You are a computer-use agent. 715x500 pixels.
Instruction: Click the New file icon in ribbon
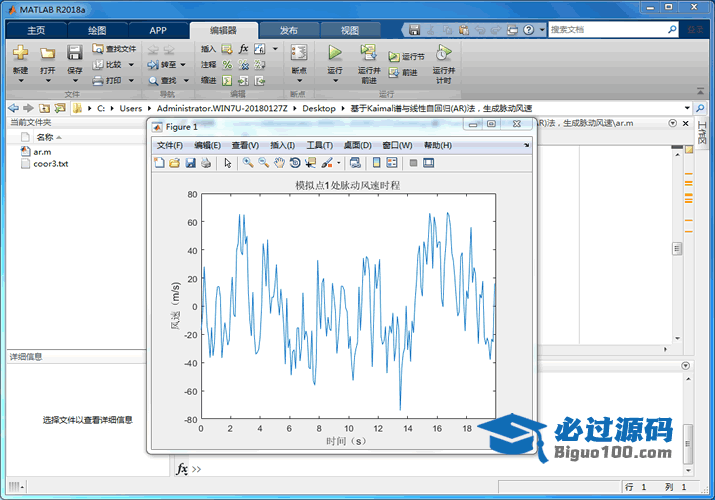[20, 53]
